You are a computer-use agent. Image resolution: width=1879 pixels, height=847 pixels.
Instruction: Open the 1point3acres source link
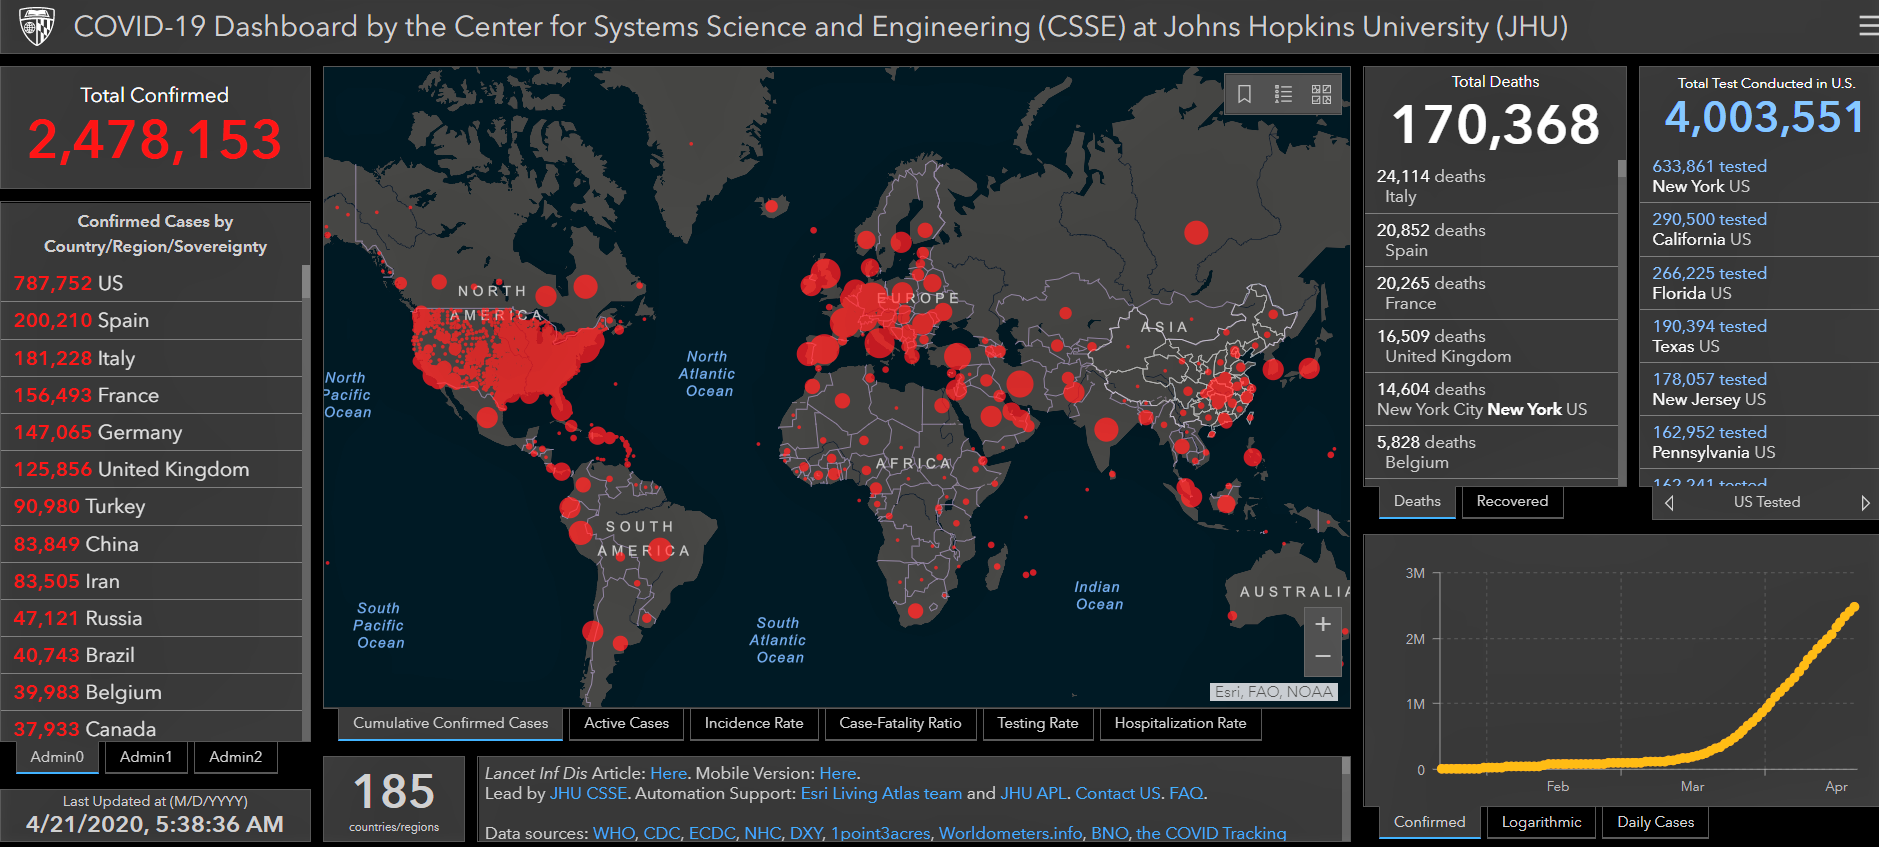tap(880, 833)
